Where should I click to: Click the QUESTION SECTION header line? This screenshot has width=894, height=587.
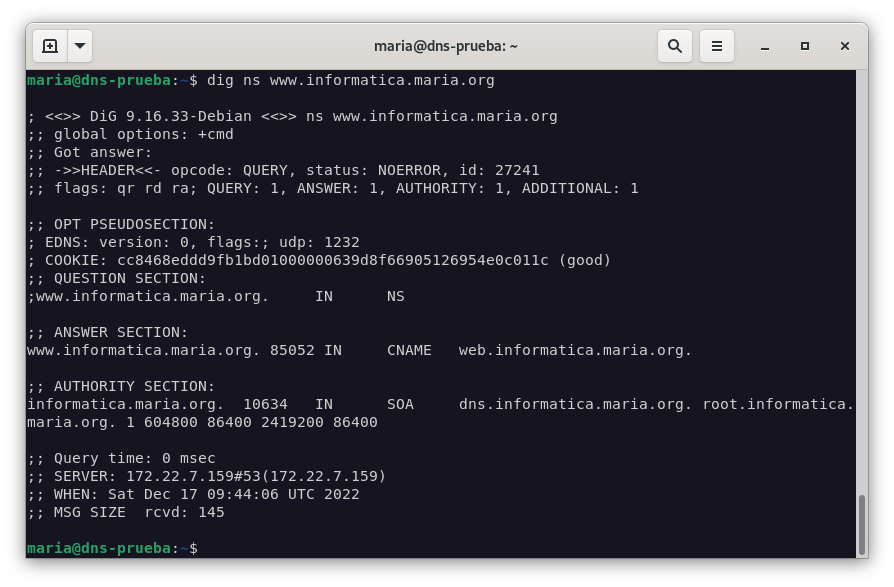coord(117,278)
